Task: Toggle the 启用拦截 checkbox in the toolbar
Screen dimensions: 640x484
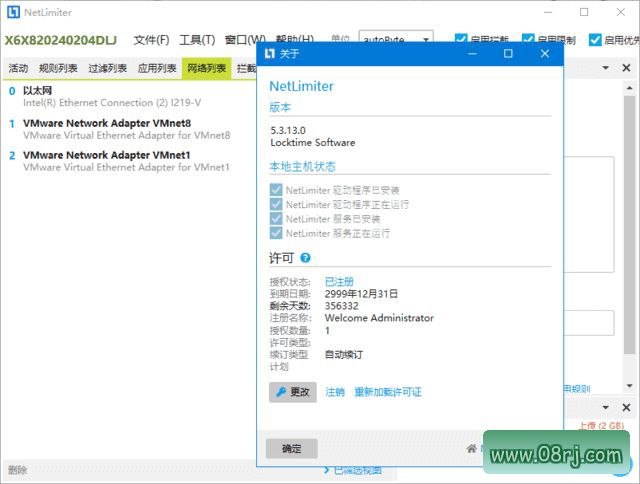Action: click(x=460, y=40)
